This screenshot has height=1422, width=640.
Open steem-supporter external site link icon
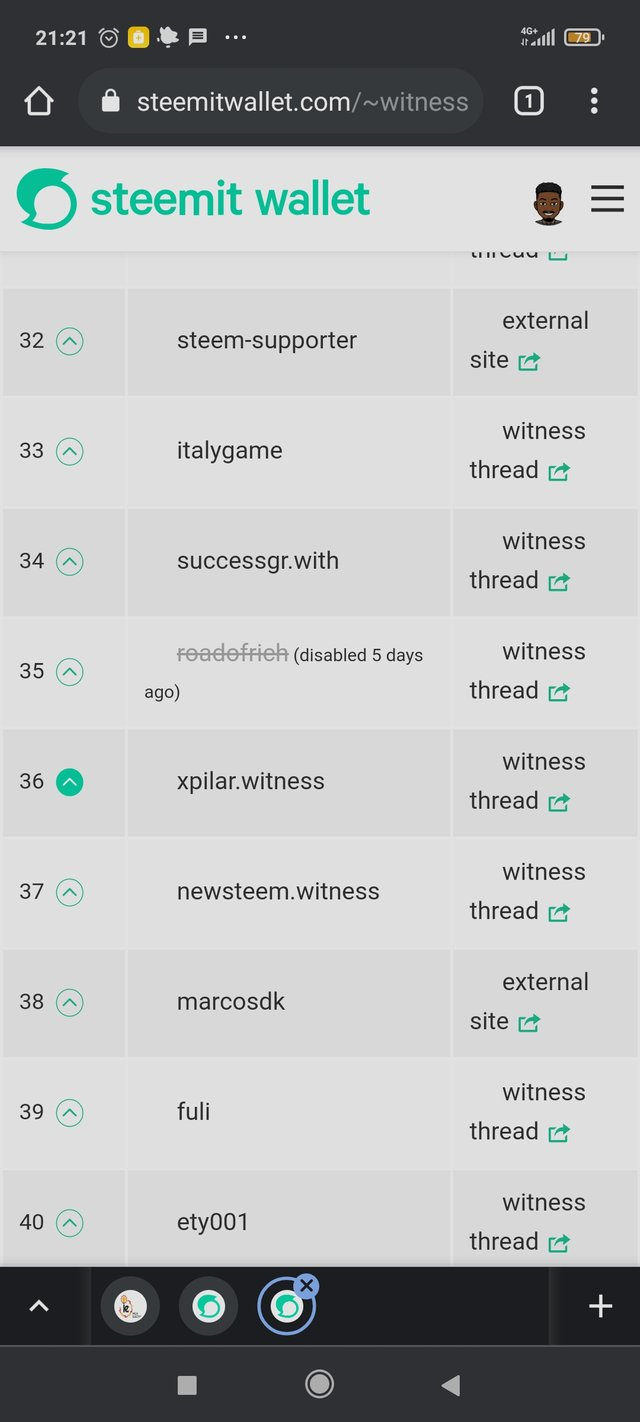(529, 362)
